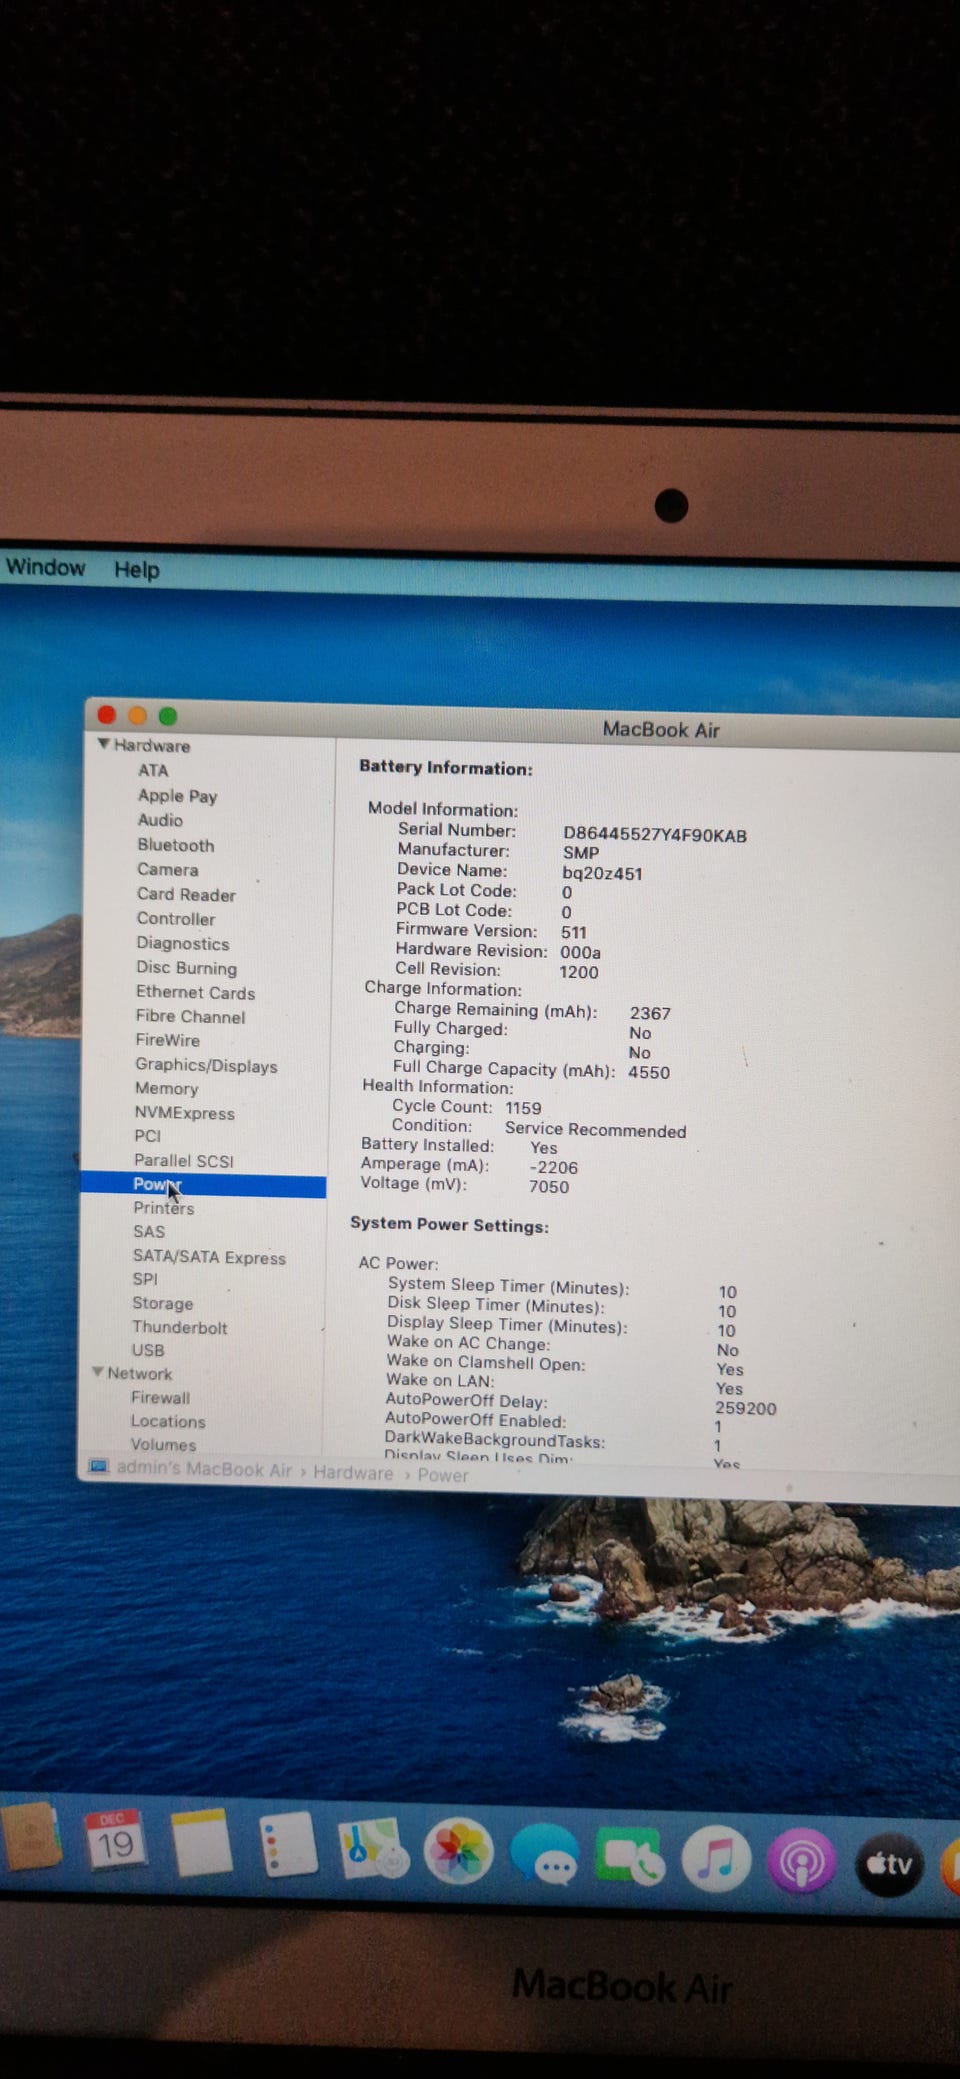Open the Window menu
Image resolution: width=960 pixels, height=2079 pixels.
coord(46,568)
